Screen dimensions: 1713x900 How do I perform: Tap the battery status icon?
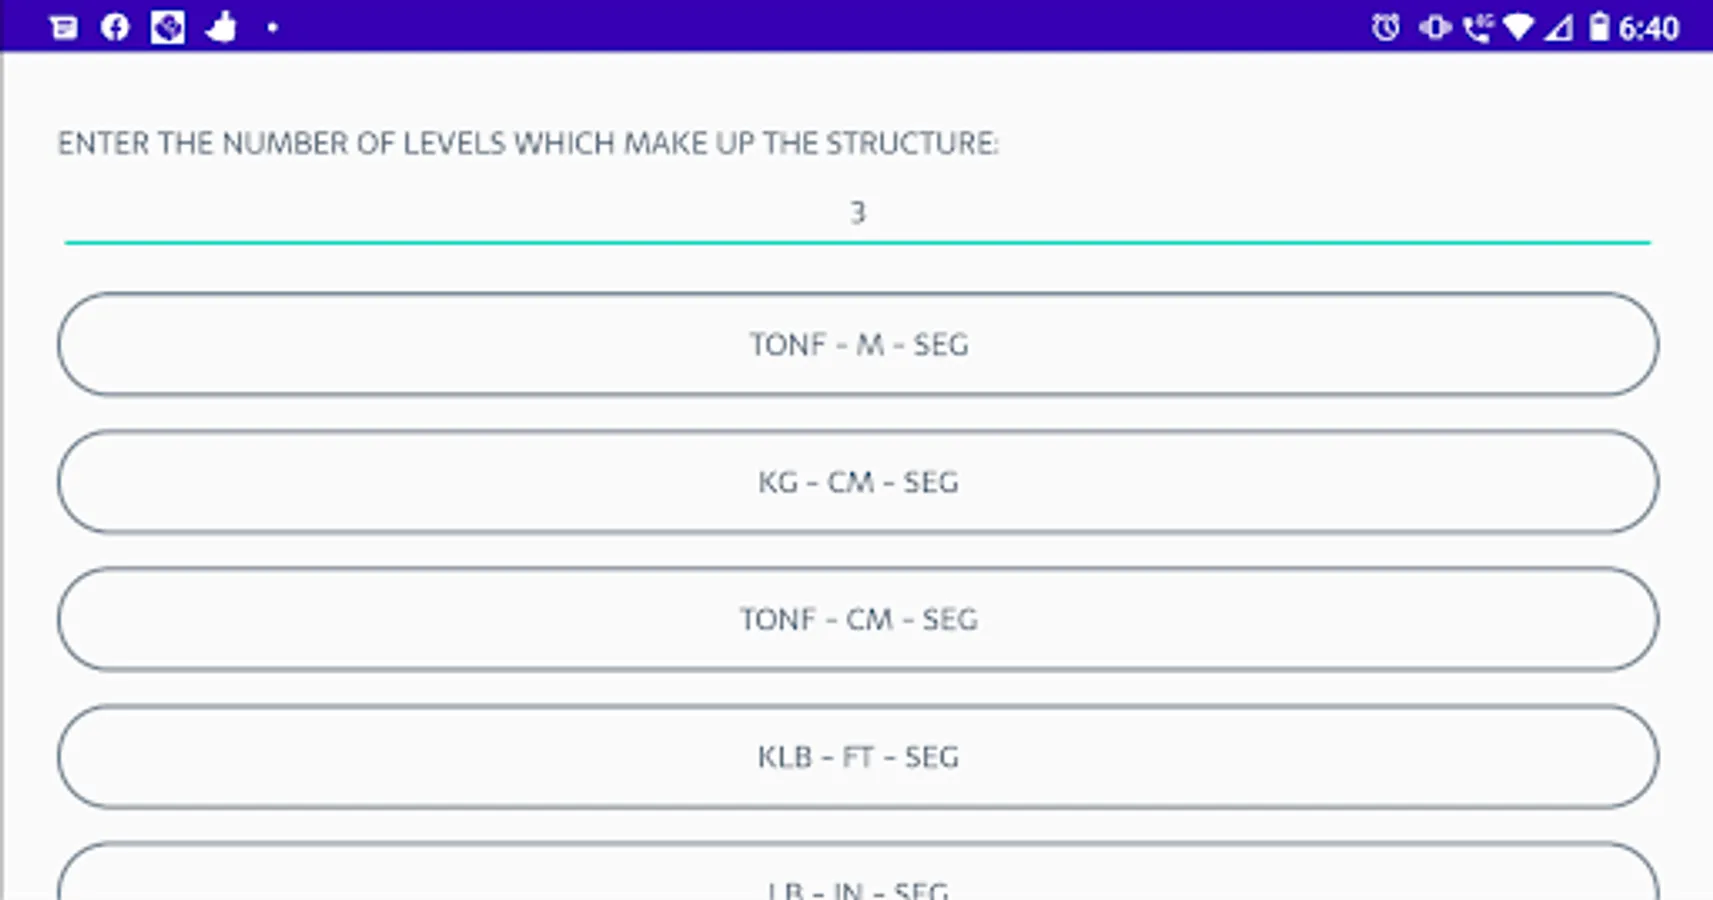click(1599, 27)
